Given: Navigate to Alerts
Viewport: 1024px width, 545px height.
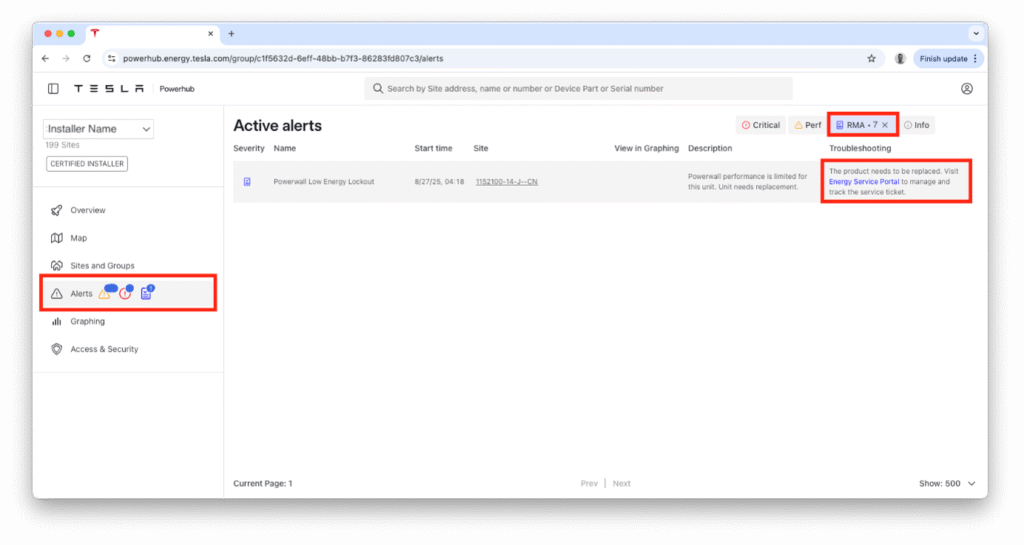Looking at the screenshot, I should pos(81,294).
